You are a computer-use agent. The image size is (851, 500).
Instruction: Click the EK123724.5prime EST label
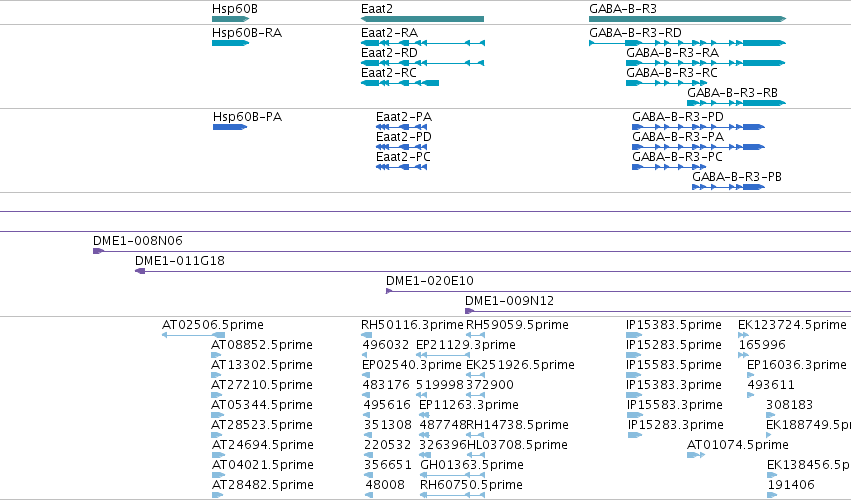coord(792,325)
